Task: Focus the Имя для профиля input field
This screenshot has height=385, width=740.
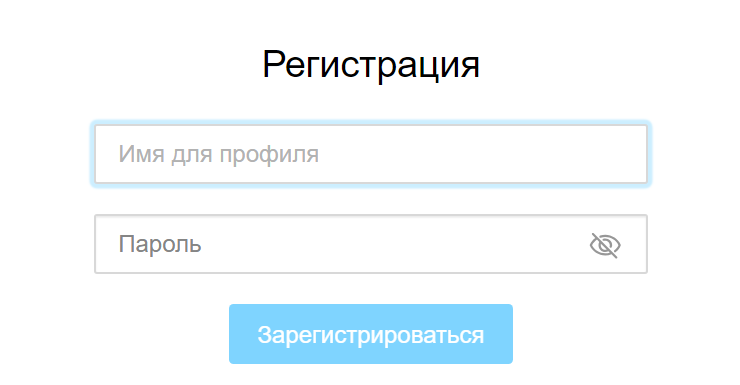Action: [371, 154]
